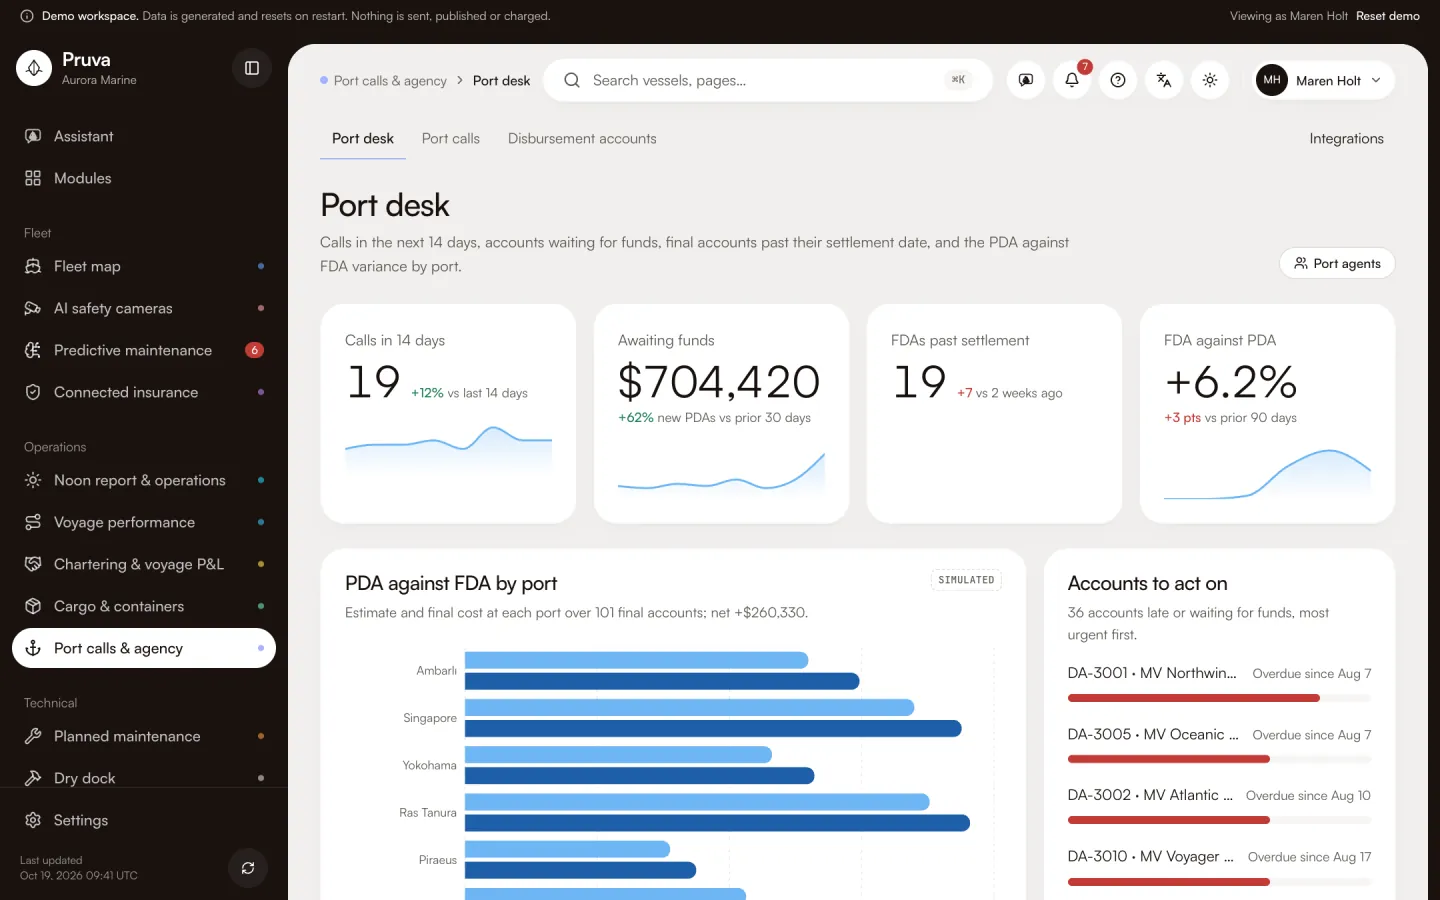Open account DA-3001 MV Northwind row

1219,685
